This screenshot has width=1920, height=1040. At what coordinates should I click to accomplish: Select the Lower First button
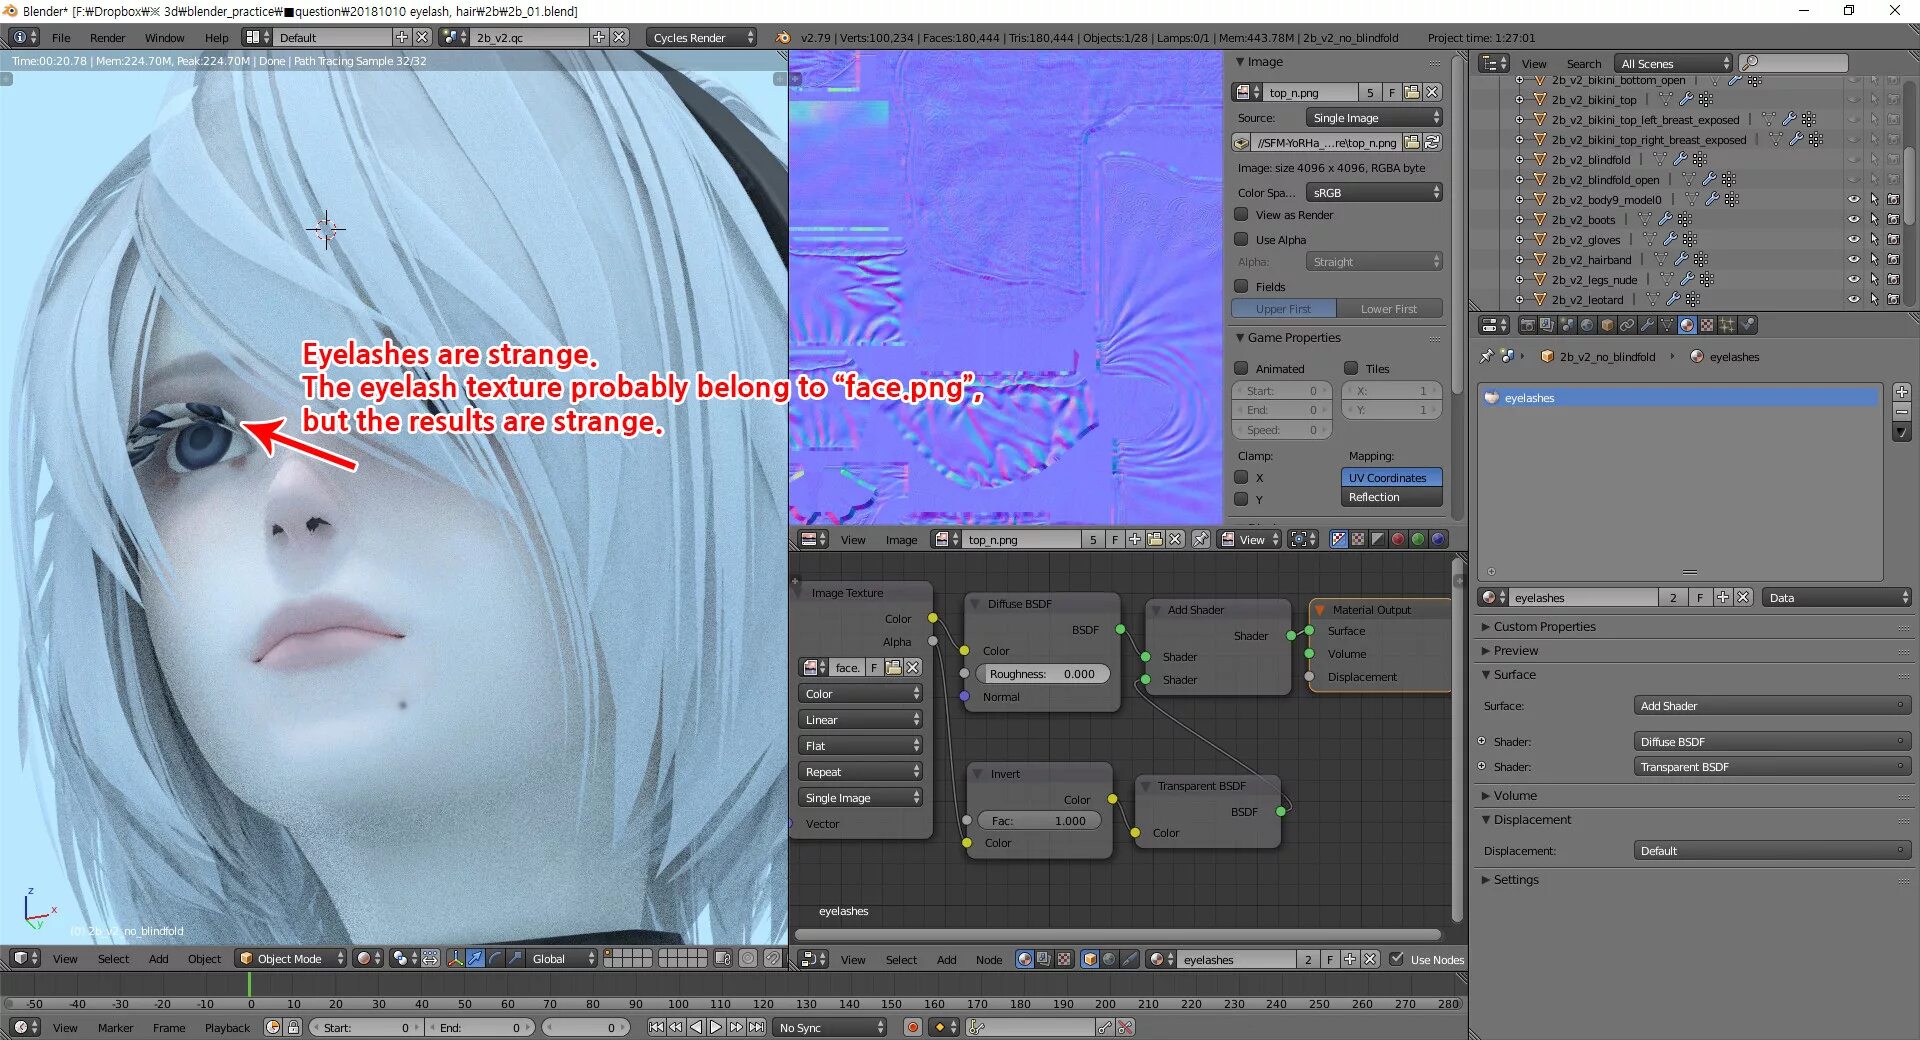point(1390,309)
